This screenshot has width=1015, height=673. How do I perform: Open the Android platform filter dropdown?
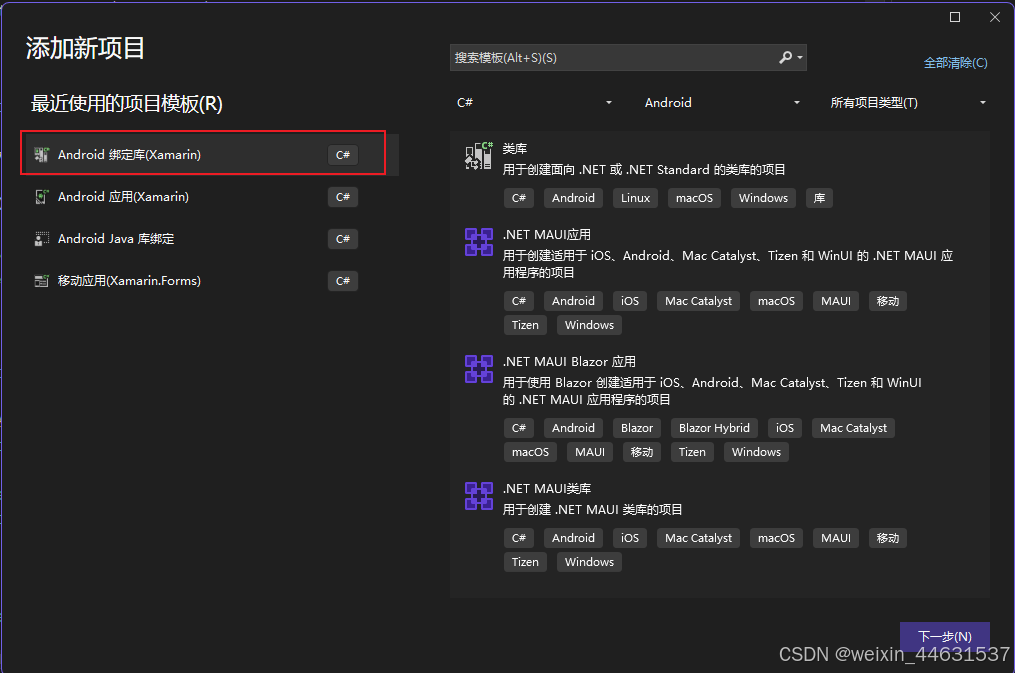[x=722, y=102]
